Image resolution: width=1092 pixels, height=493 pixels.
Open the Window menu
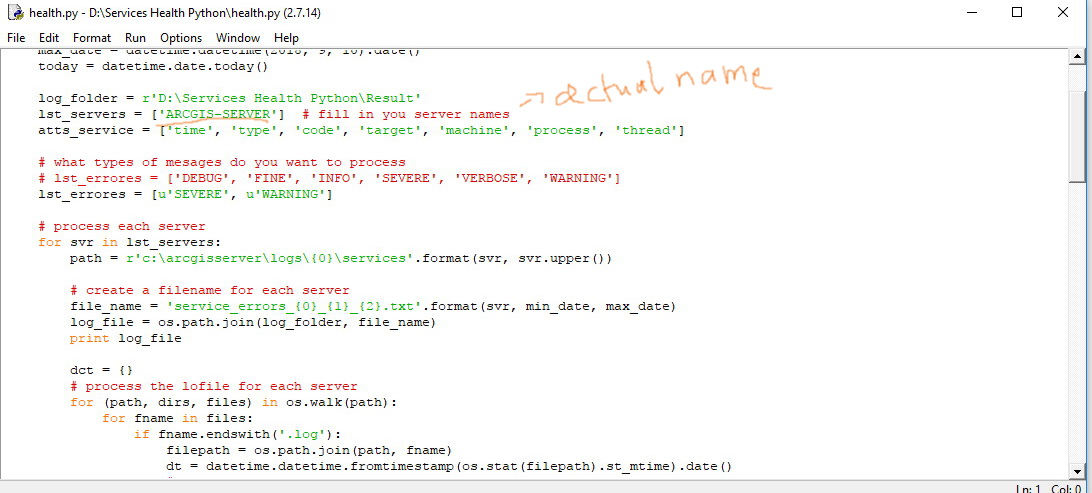(x=237, y=38)
